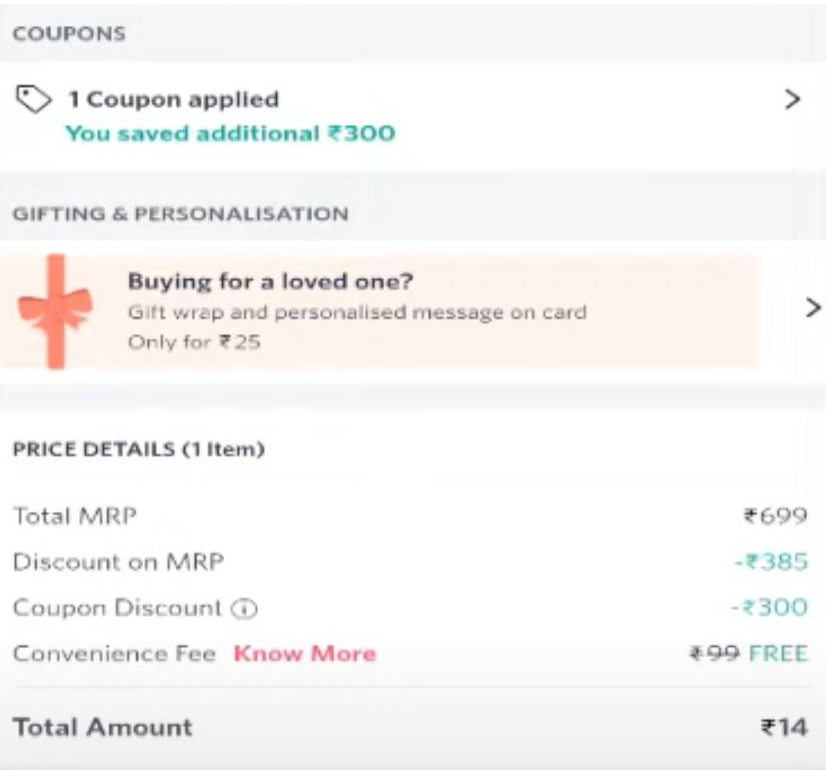Click the struck-through ₹99 FREE fee

749,654
